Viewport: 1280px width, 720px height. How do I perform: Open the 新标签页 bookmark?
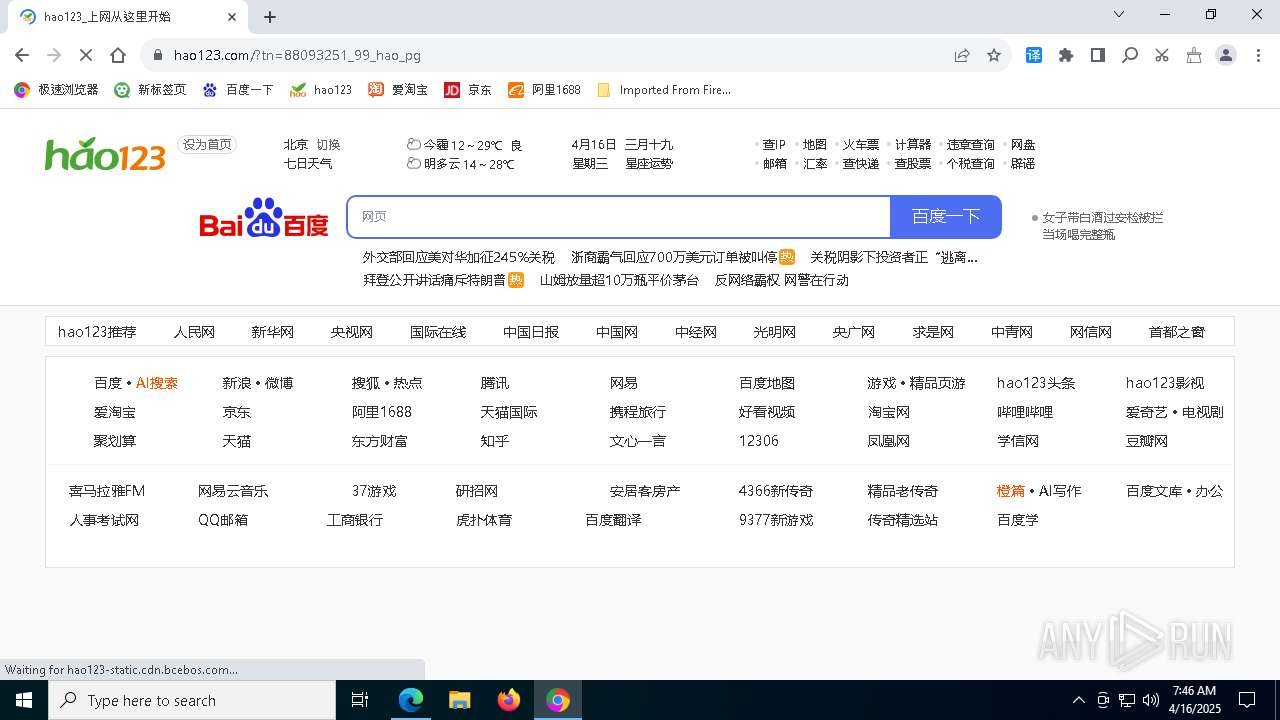coord(150,90)
